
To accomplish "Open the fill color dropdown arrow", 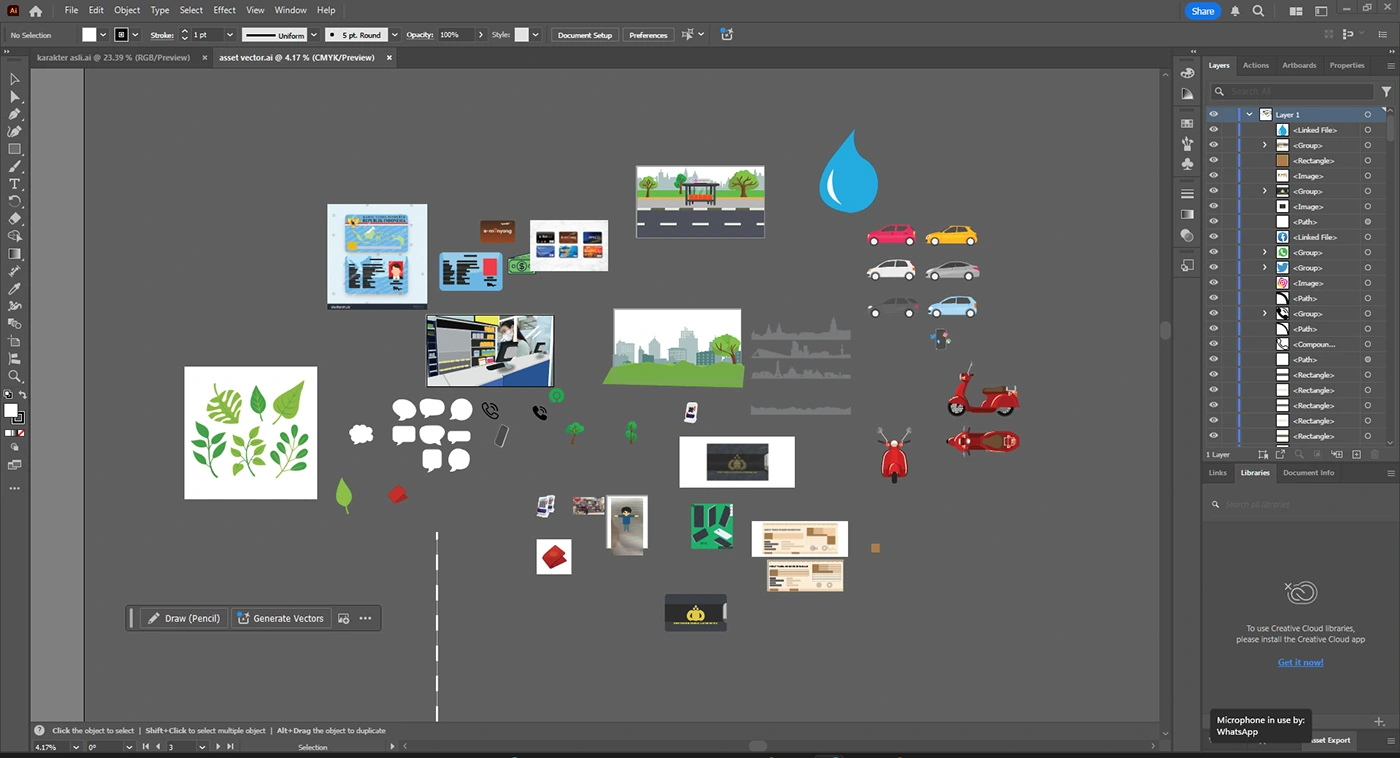I will pyautogui.click(x=103, y=35).
